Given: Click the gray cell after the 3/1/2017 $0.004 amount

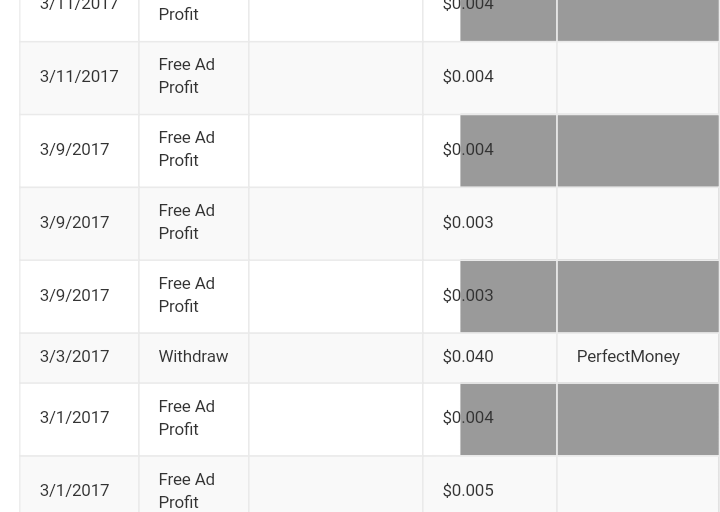Looking at the screenshot, I should click(x=637, y=420).
